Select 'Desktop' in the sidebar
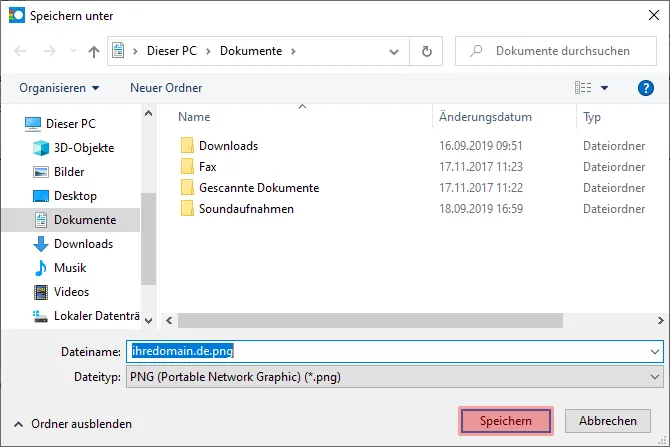This screenshot has width=670, height=447. click(75, 196)
